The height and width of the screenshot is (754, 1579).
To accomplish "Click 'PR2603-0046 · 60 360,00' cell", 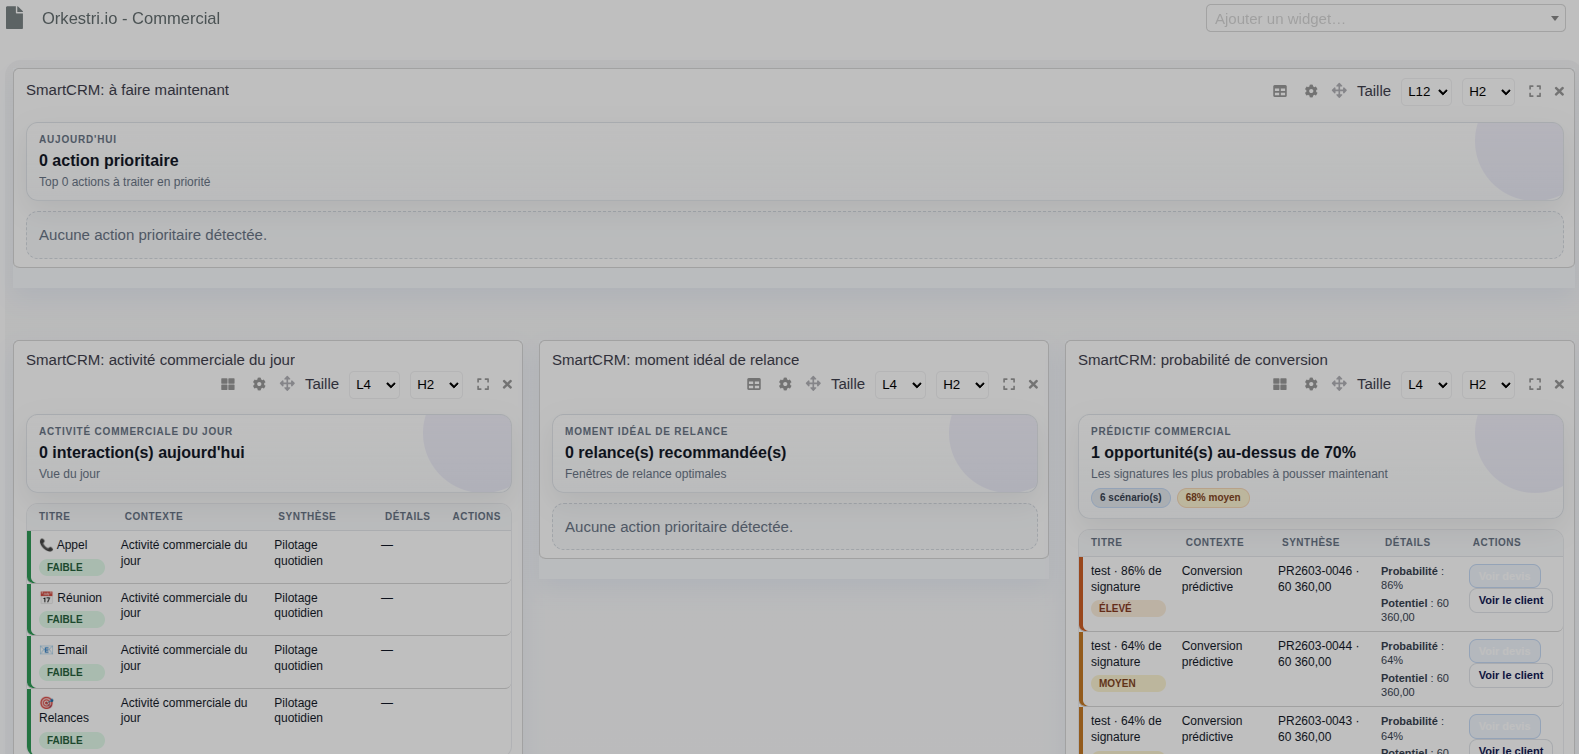I will click(1318, 579).
